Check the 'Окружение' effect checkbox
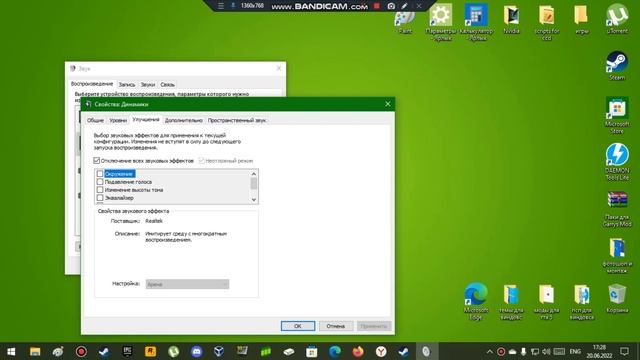This screenshot has height=360, width=640. coord(100,174)
